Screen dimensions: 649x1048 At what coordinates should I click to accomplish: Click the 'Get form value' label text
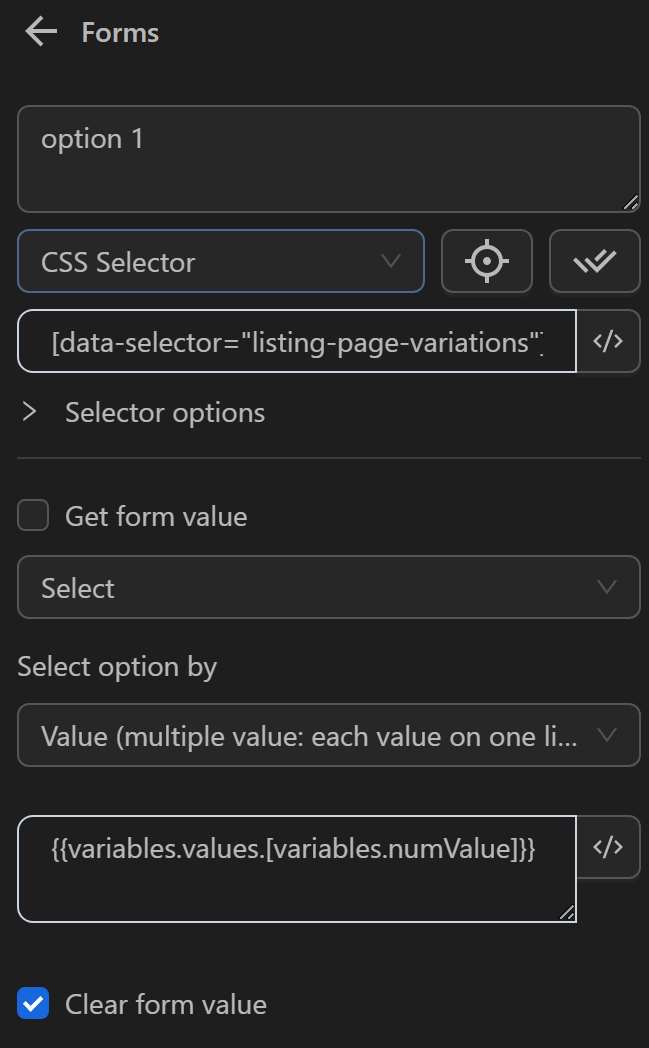coord(156,516)
